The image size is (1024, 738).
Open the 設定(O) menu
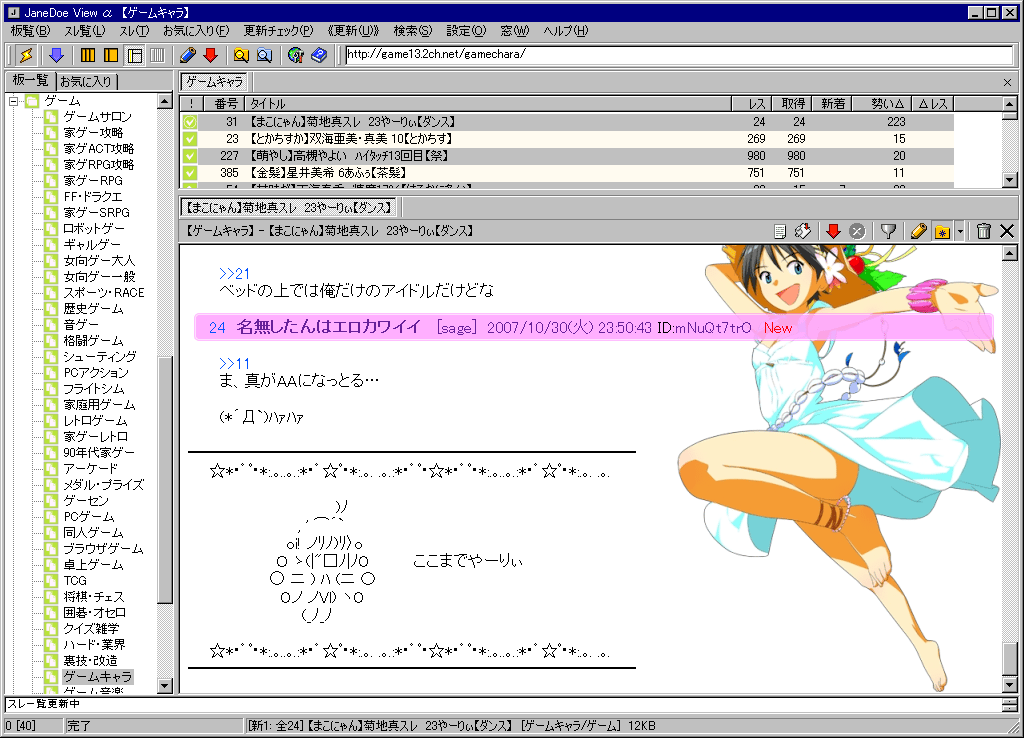(466, 31)
